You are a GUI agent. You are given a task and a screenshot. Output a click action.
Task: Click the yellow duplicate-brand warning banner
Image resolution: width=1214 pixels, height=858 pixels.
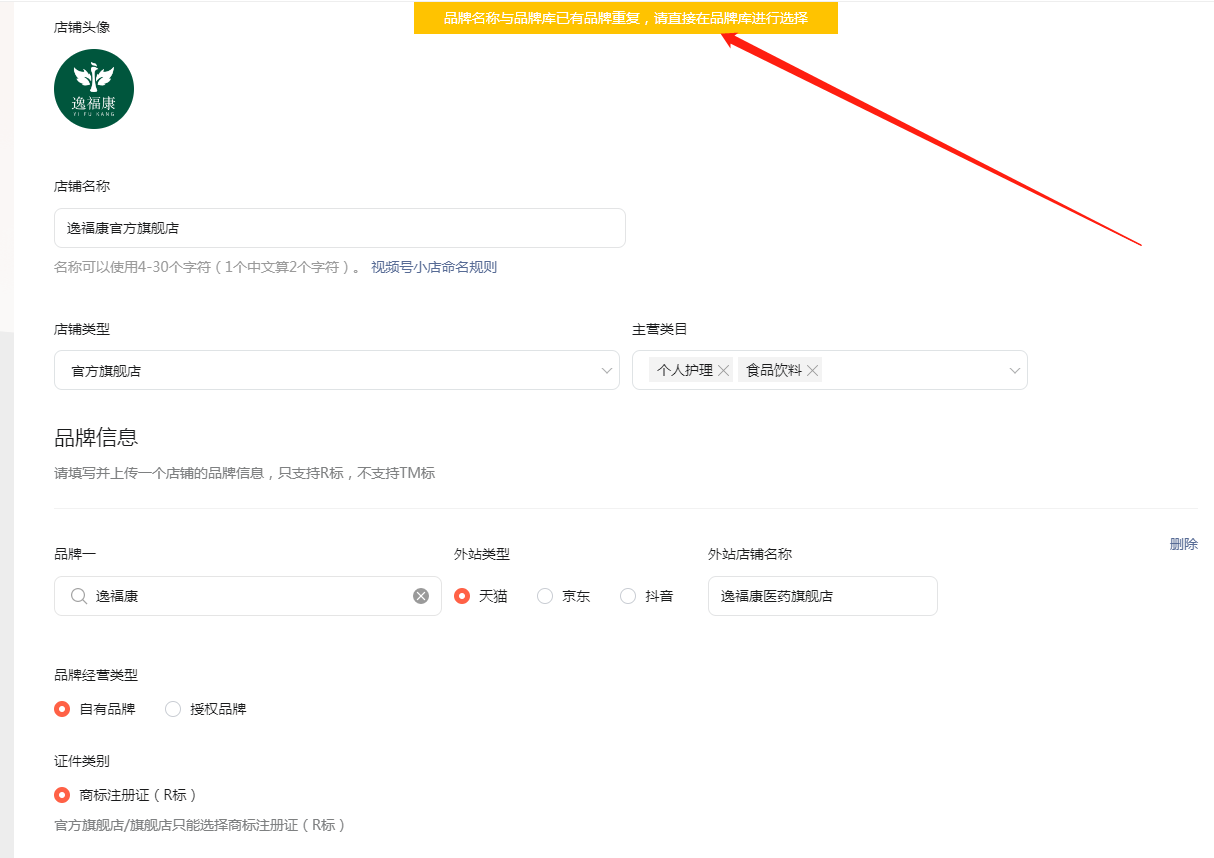(x=626, y=18)
